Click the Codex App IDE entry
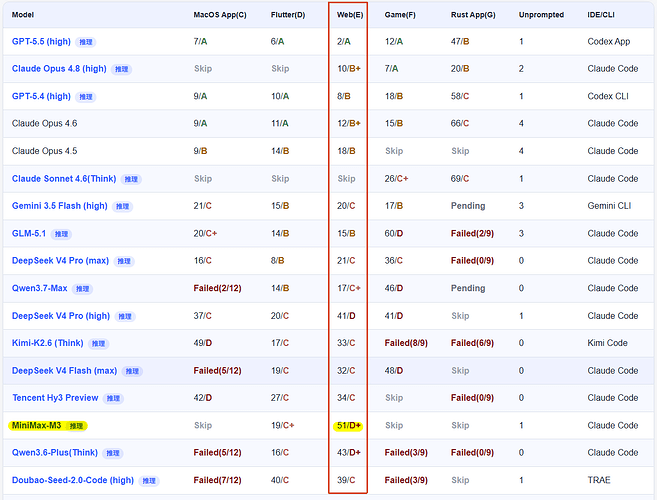The width and height of the screenshot is (657, 500). 609,41
